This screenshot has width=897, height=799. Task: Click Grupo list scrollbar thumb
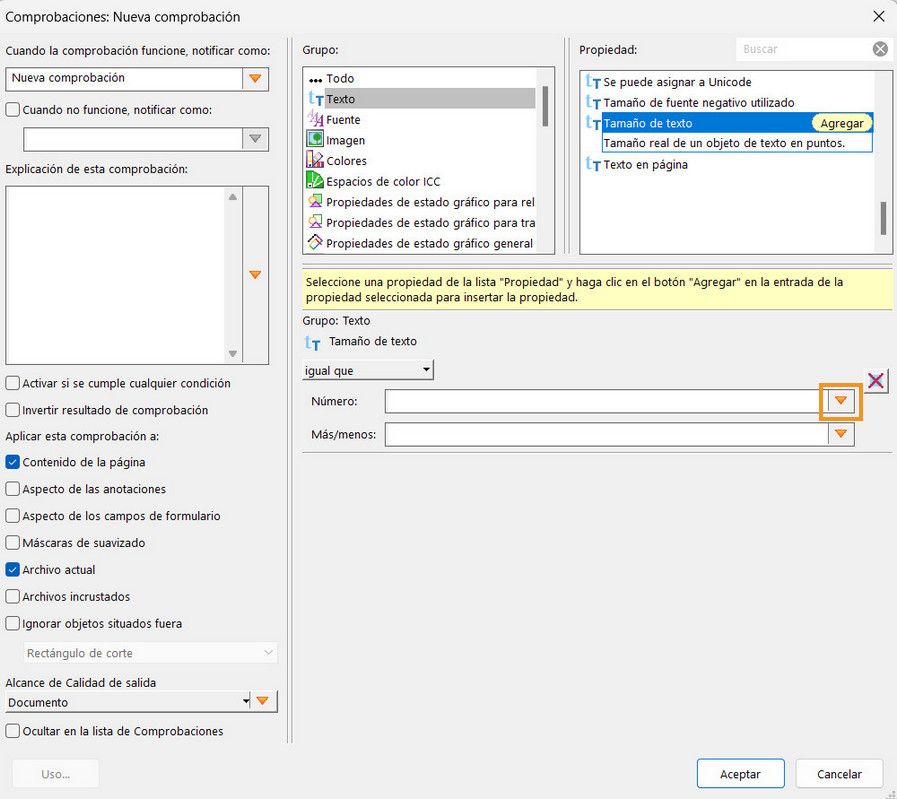click(545, 106)
